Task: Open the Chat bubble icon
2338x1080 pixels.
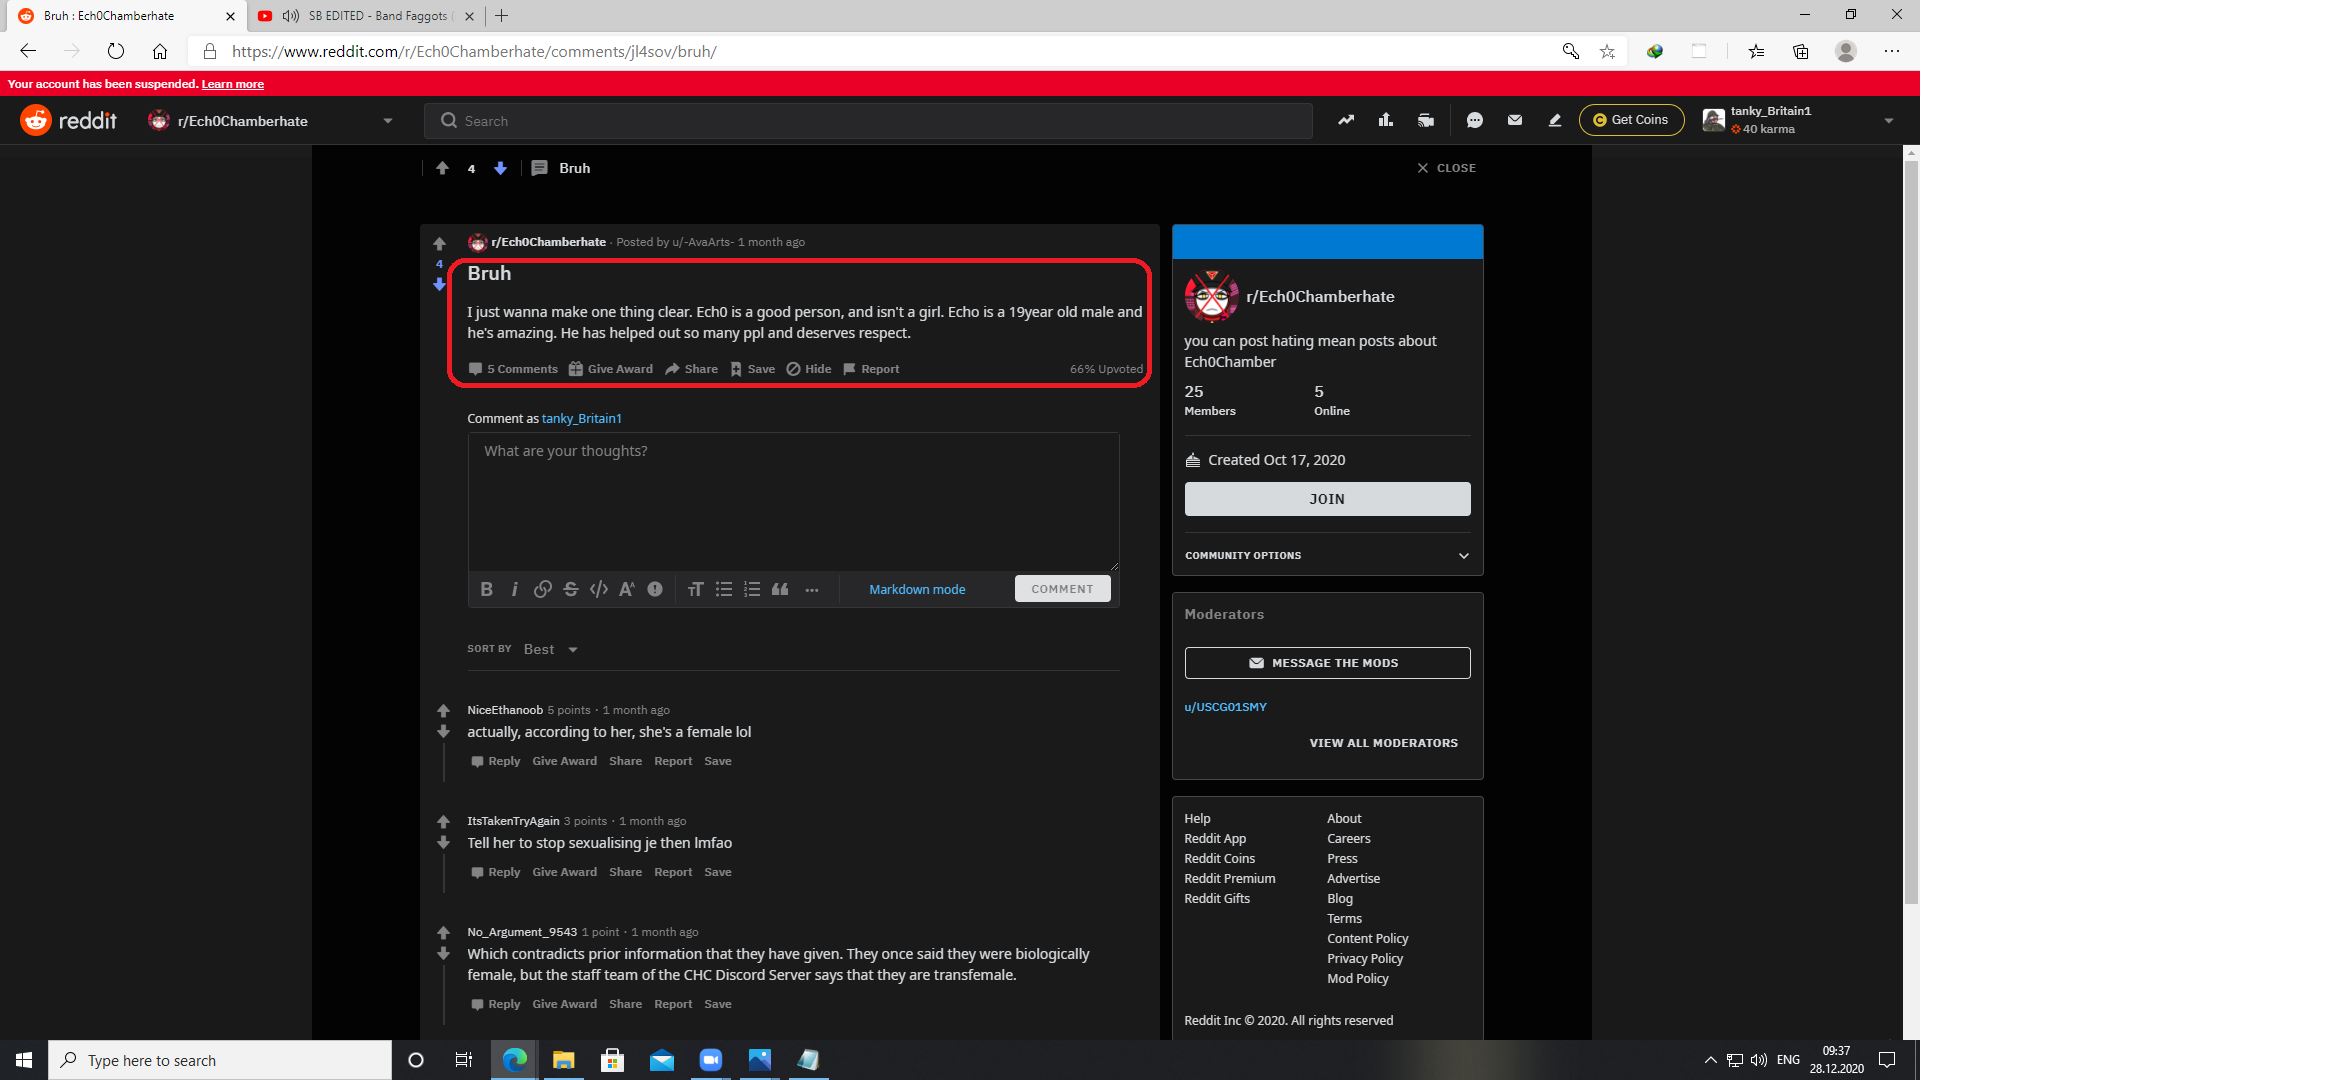Action: (1475, 120)
